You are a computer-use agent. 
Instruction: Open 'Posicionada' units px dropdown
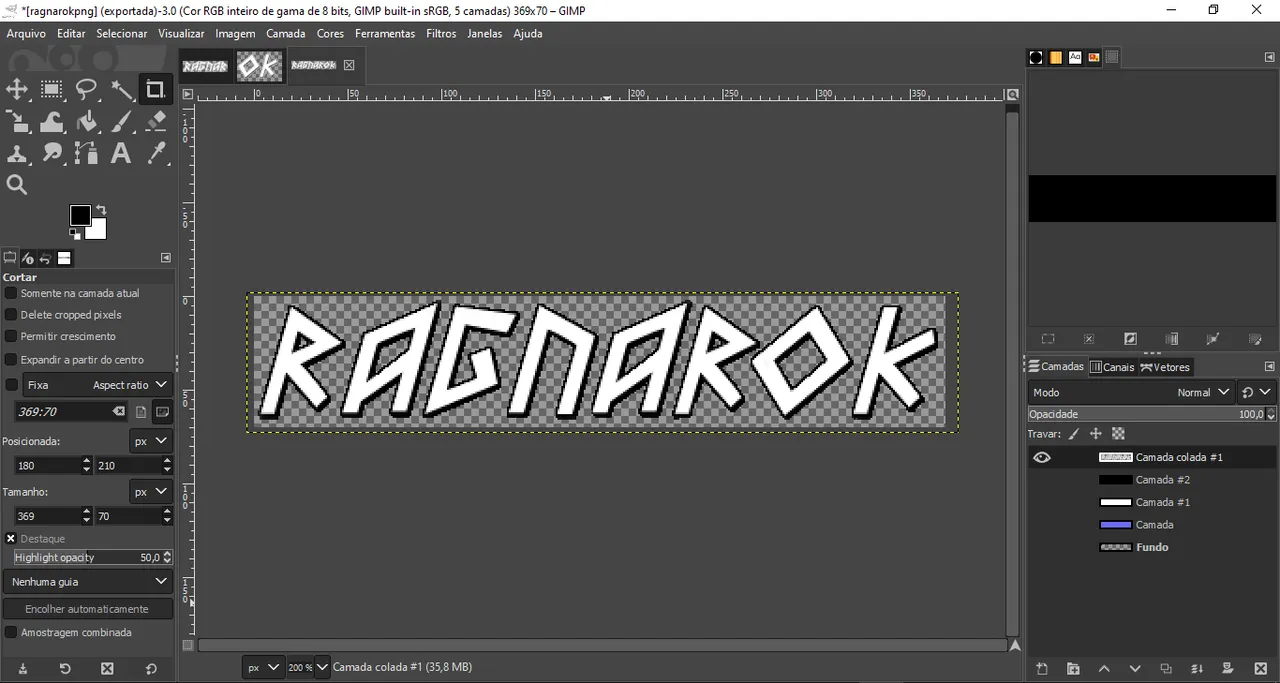coord(151,441)
